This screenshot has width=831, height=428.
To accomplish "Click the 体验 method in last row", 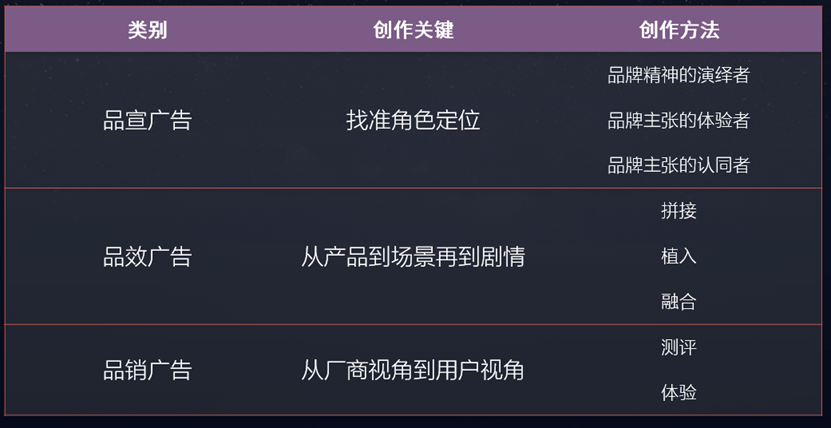I will click(x=679, y=393).
